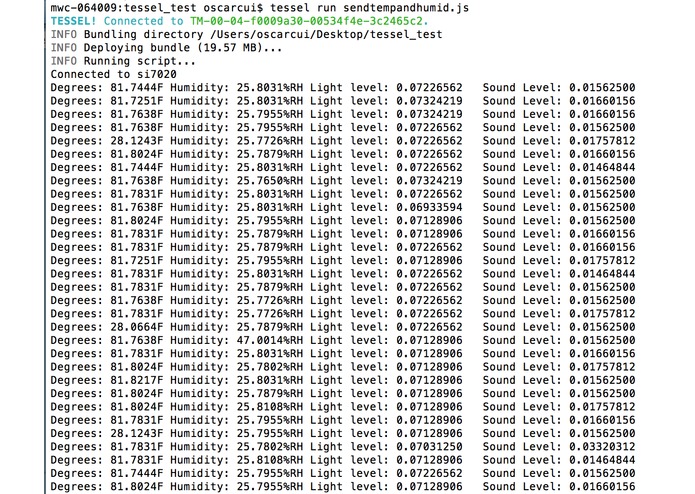Click the Sound Level value 0.03320312

pyautogui.click(x=602, y=446)
